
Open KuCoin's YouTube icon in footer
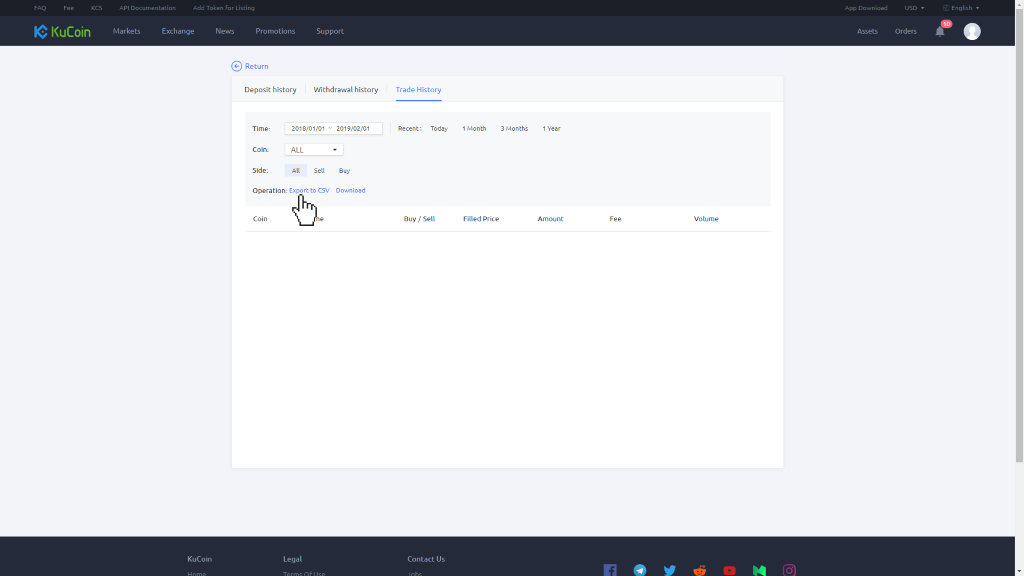point(730,570)
